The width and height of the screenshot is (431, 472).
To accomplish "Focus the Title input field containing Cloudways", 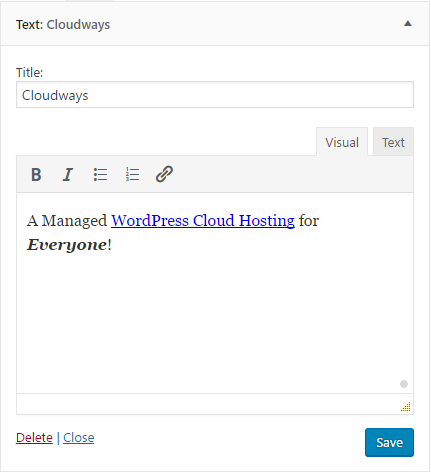I will coord(215,95).
